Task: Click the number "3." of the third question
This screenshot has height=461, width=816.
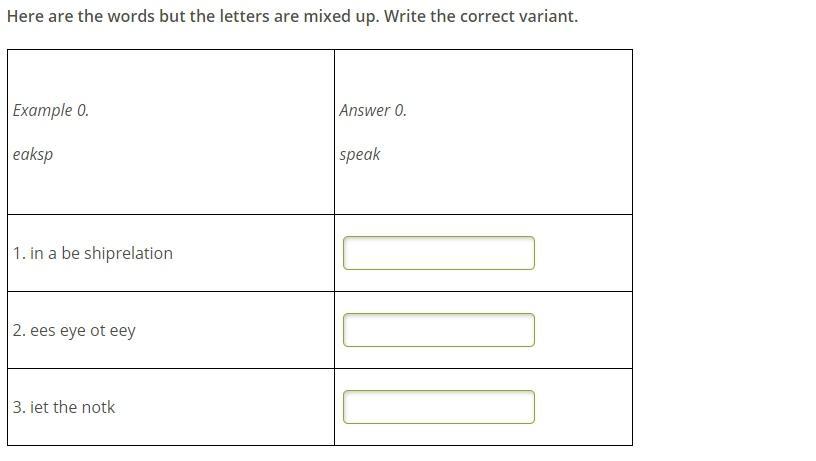Action: (x=19, y=407)
